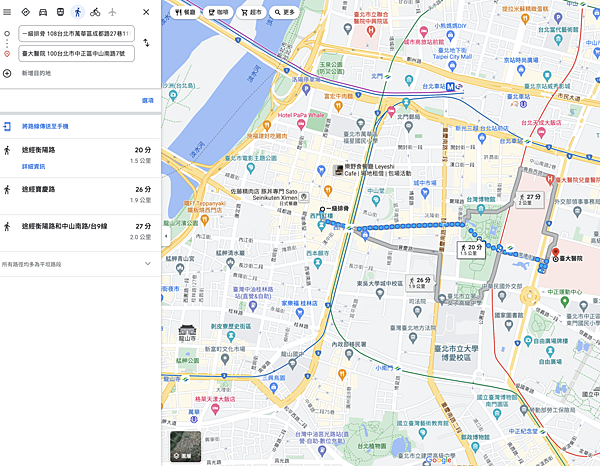Click the 臺大醫院 destination pin
600x466 pixels.
(555, 253)
